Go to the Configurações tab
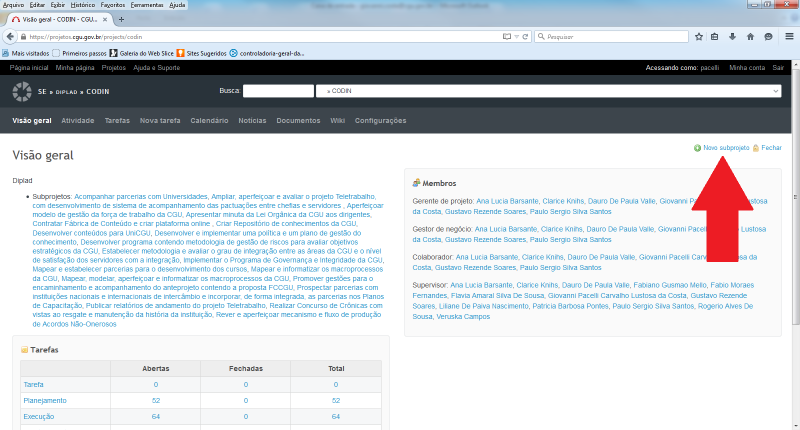Image resolution: width=800 pixels, height=430 pixels. (380, 120)
